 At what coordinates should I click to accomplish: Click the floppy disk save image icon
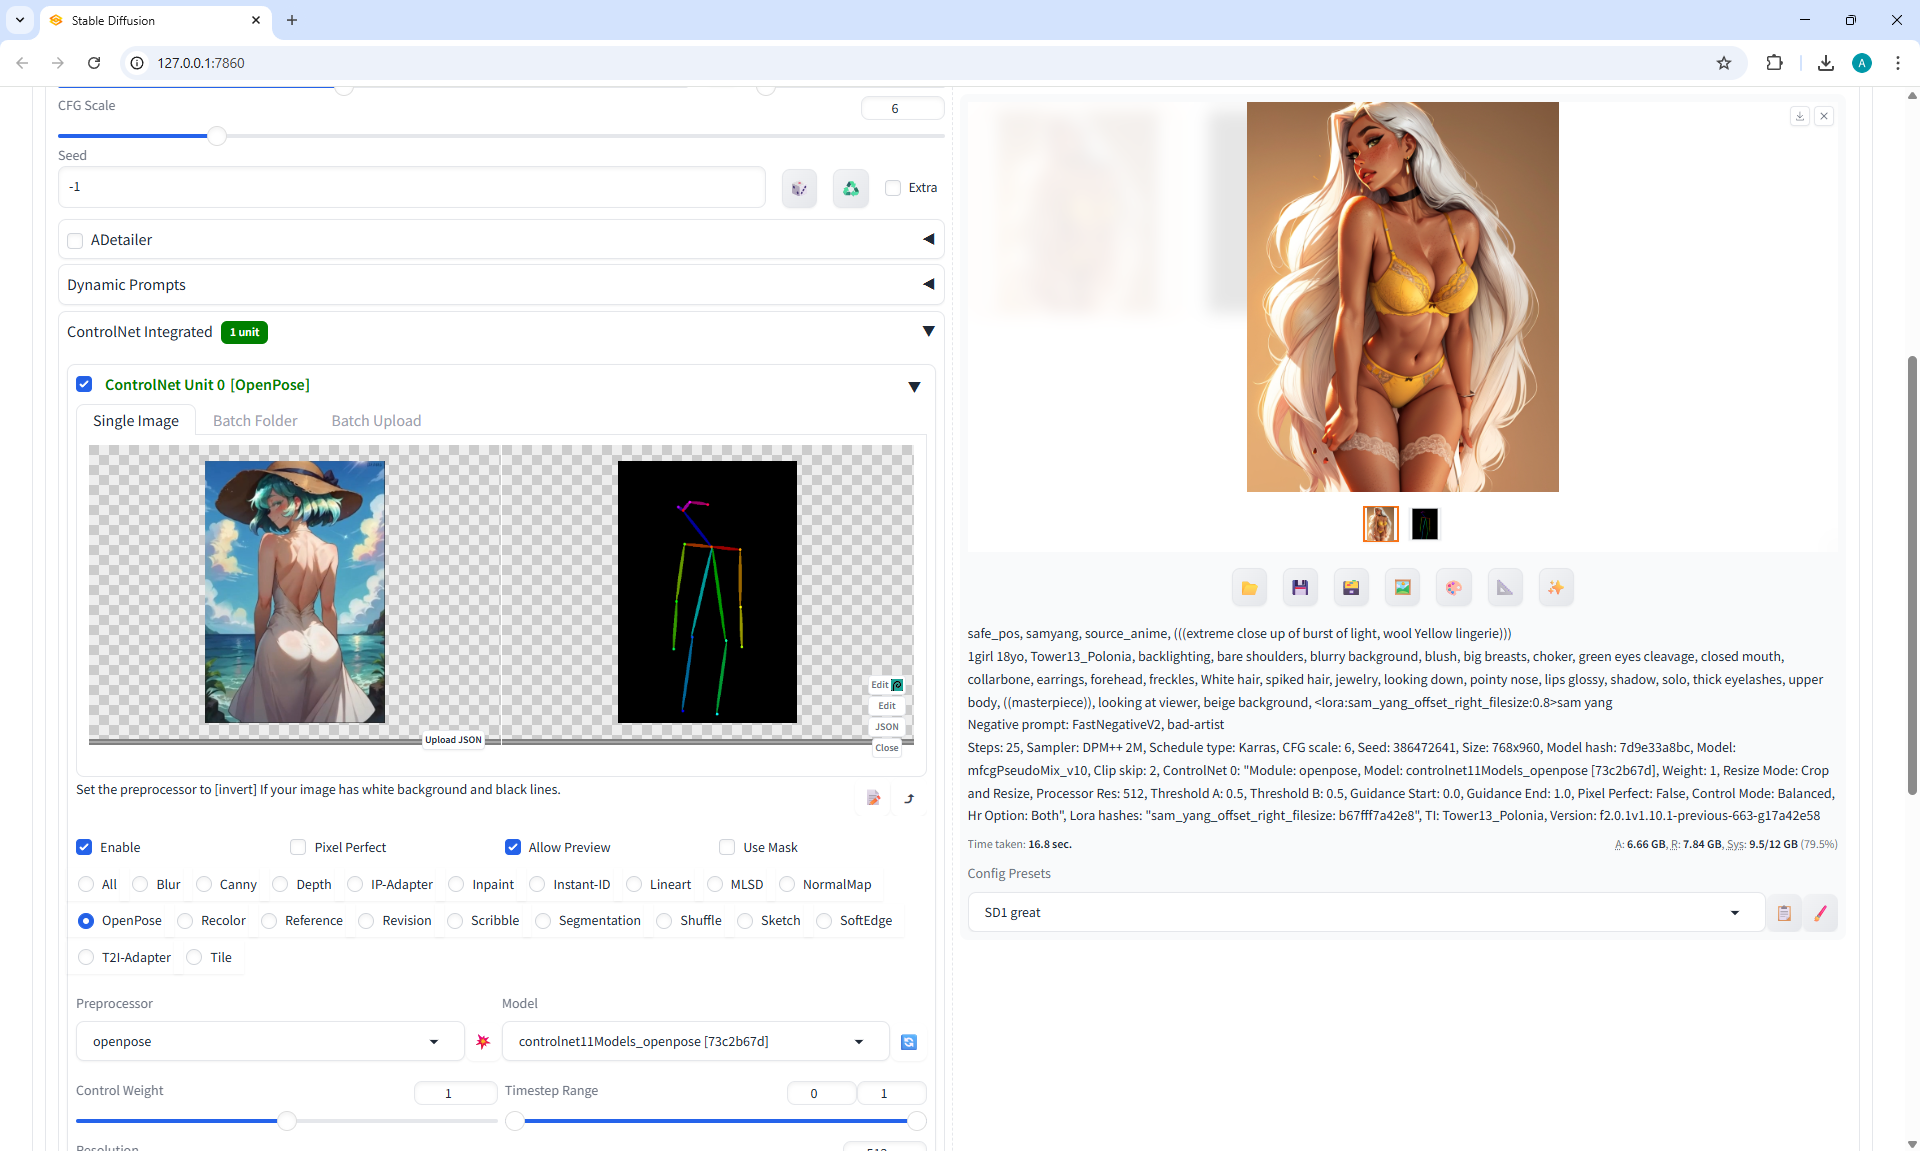point(1300,588)
